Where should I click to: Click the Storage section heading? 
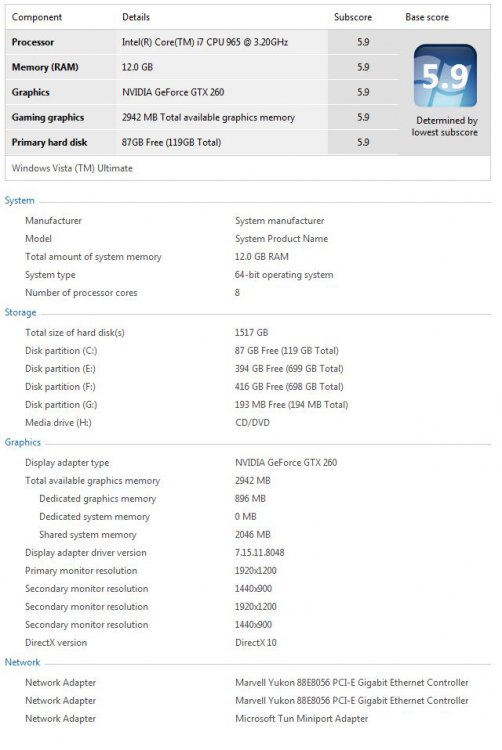[x=20, y=312]
